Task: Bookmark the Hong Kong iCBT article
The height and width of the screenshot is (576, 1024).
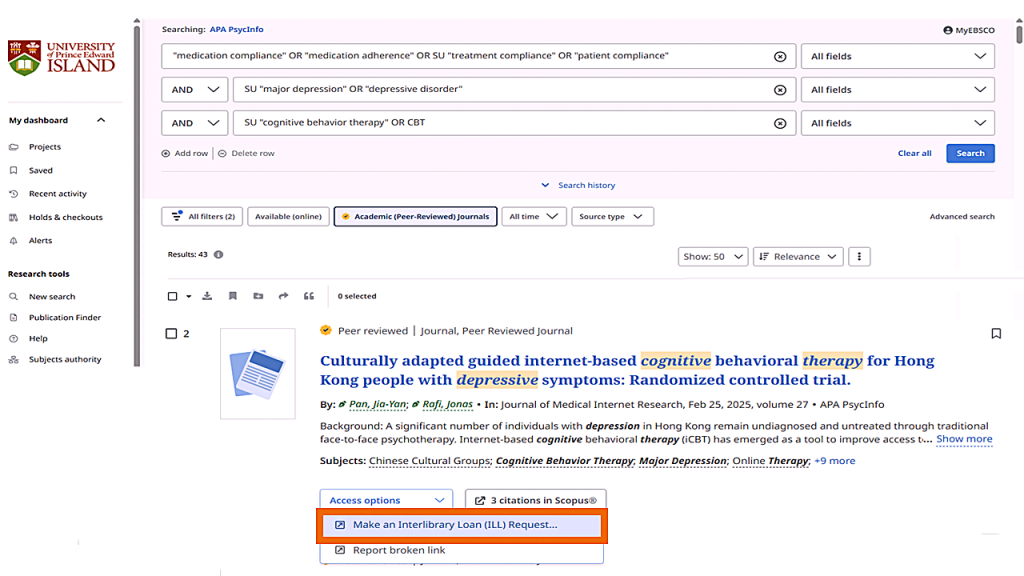Action: click(x=995, y=333)
